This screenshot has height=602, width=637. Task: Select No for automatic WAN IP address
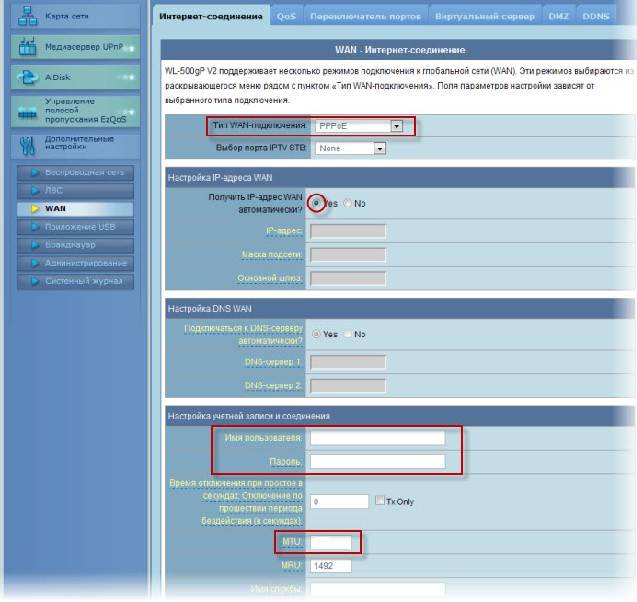(x=347, y=203)
